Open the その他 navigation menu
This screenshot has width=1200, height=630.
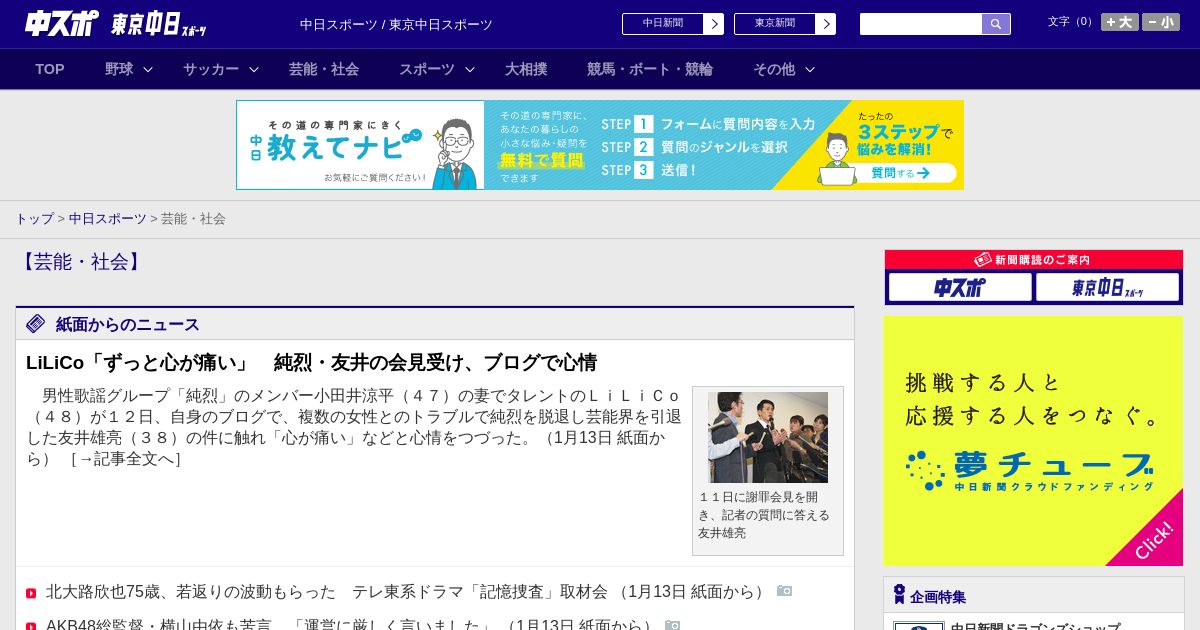click(x=774, y=69)
